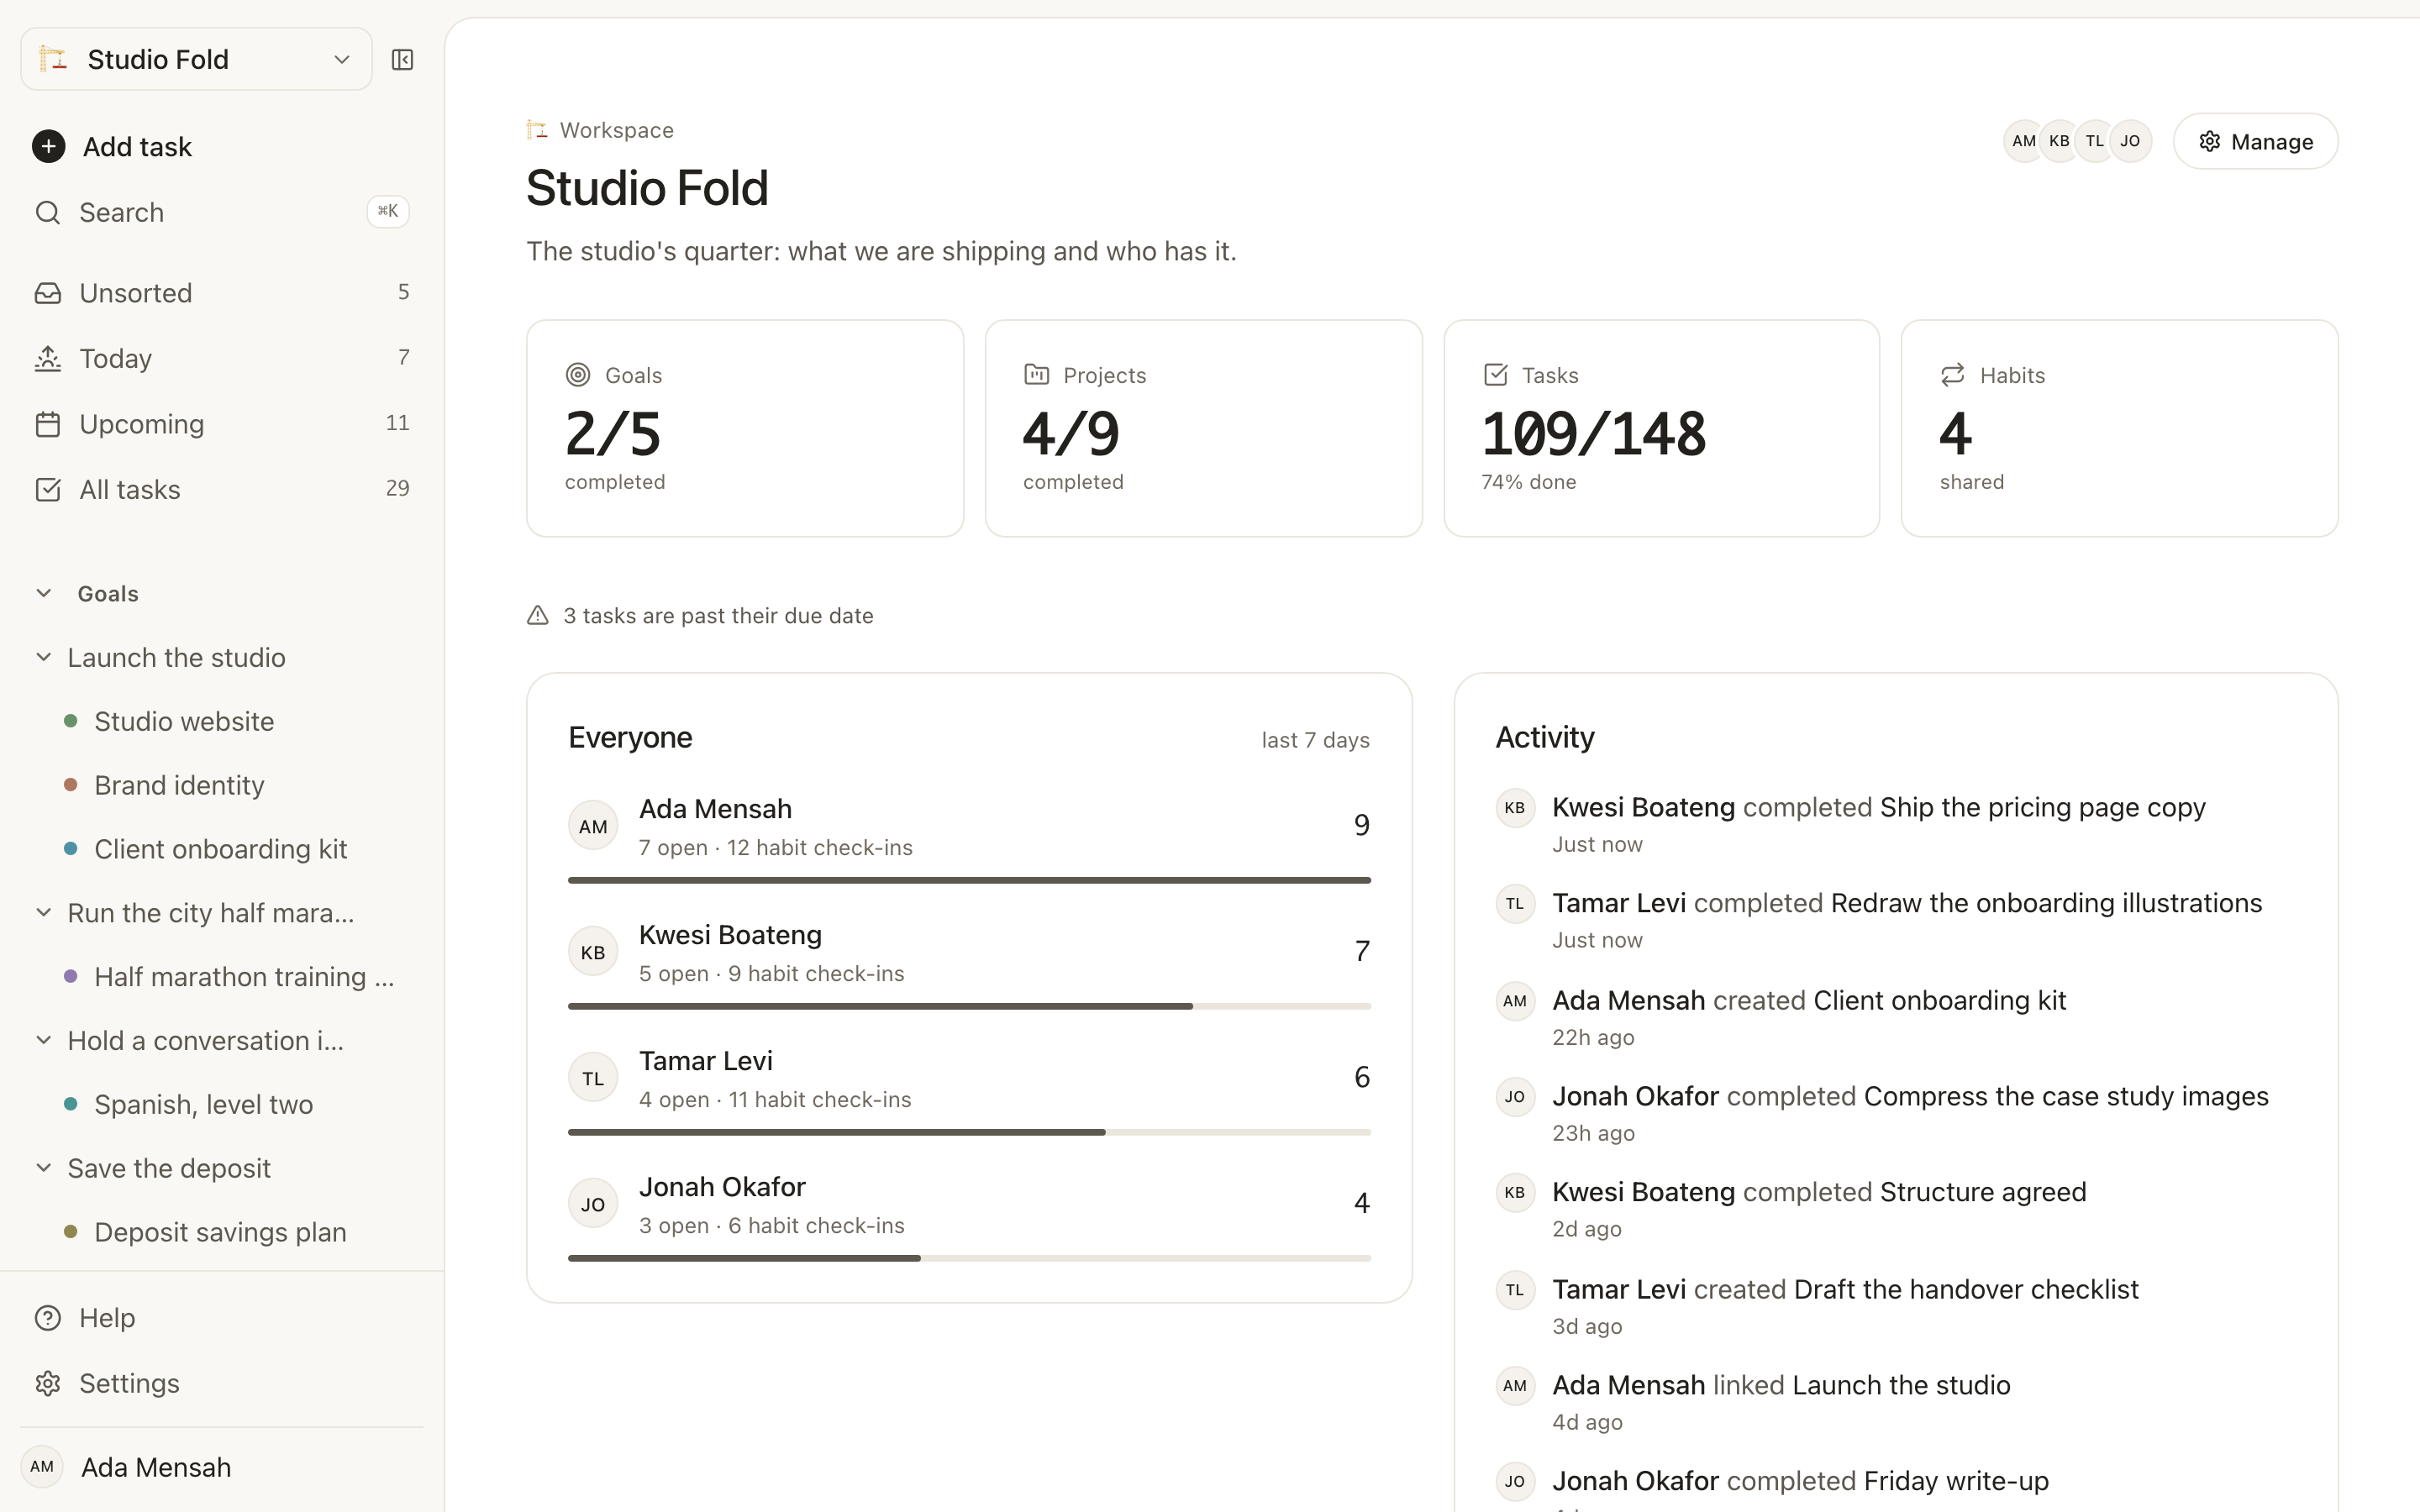Image resolution: width=2420 pixels, height=1512 pixels.
Task: Open Ada Mensah account menu at sidebar bottom
Action: (x=222, y=1467)
